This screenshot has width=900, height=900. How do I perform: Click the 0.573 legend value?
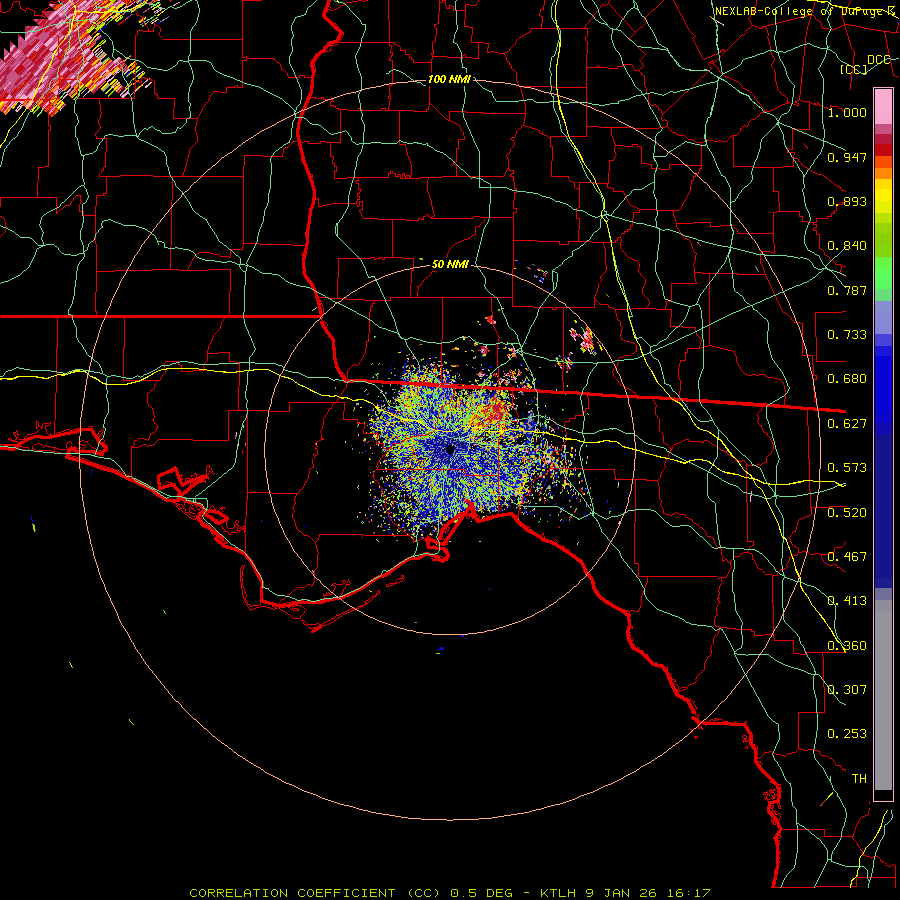click(x=847, y=468)
